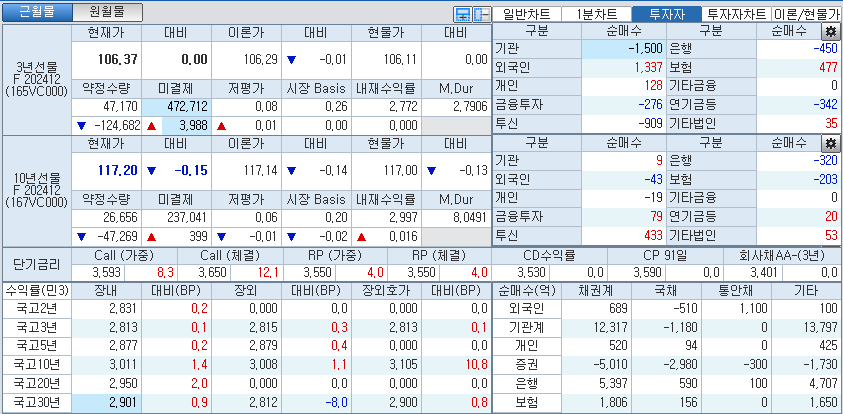Screen dimensions: 843x414
Task: Click open interest value 472,712
Action: [x=188, y=106]
